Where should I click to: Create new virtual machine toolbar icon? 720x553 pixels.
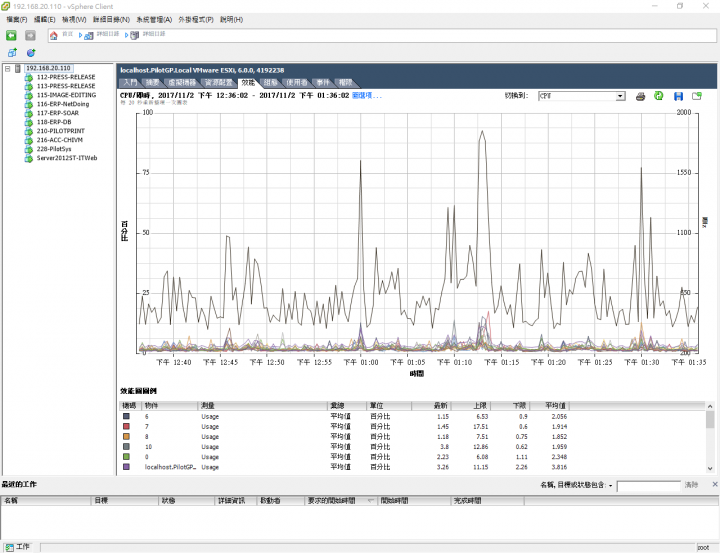coord(12,53)
